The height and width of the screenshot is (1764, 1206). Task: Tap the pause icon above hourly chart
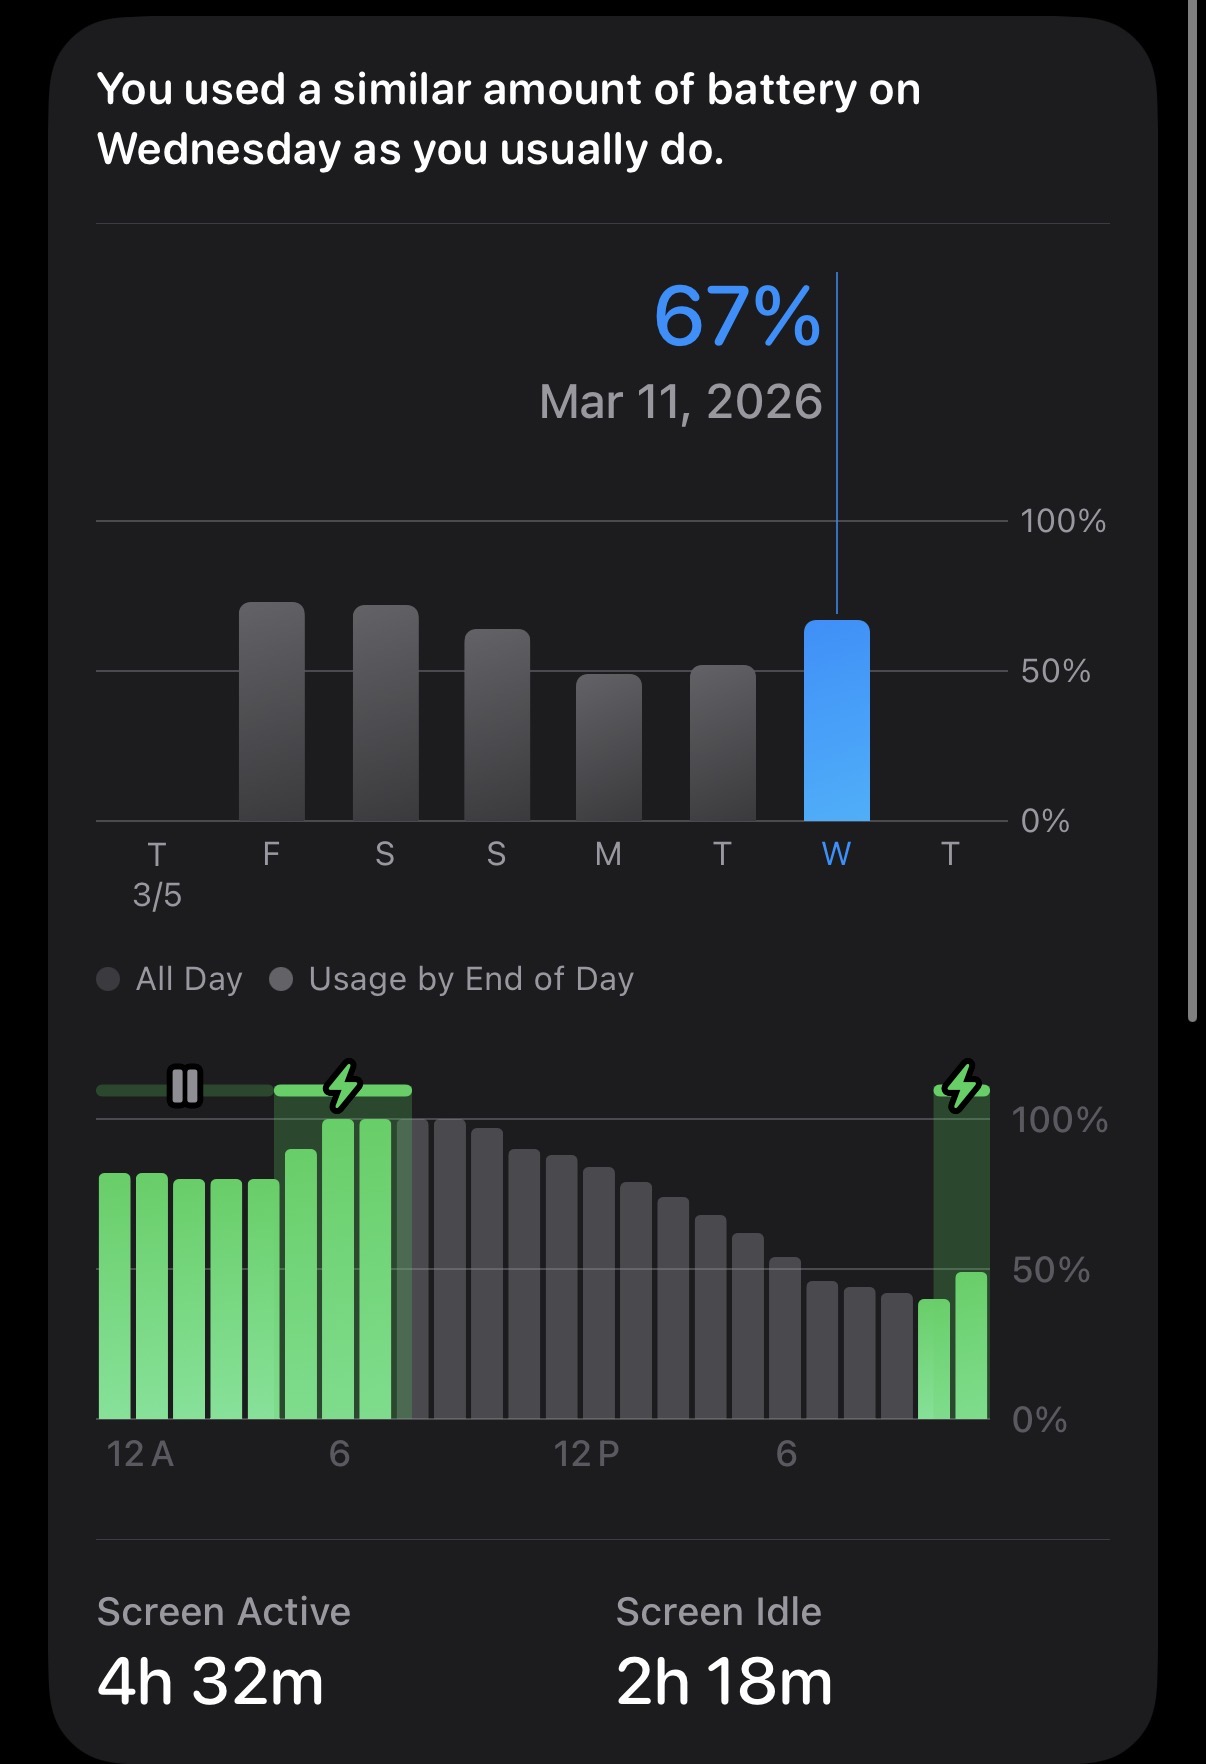coord(185,1086)
